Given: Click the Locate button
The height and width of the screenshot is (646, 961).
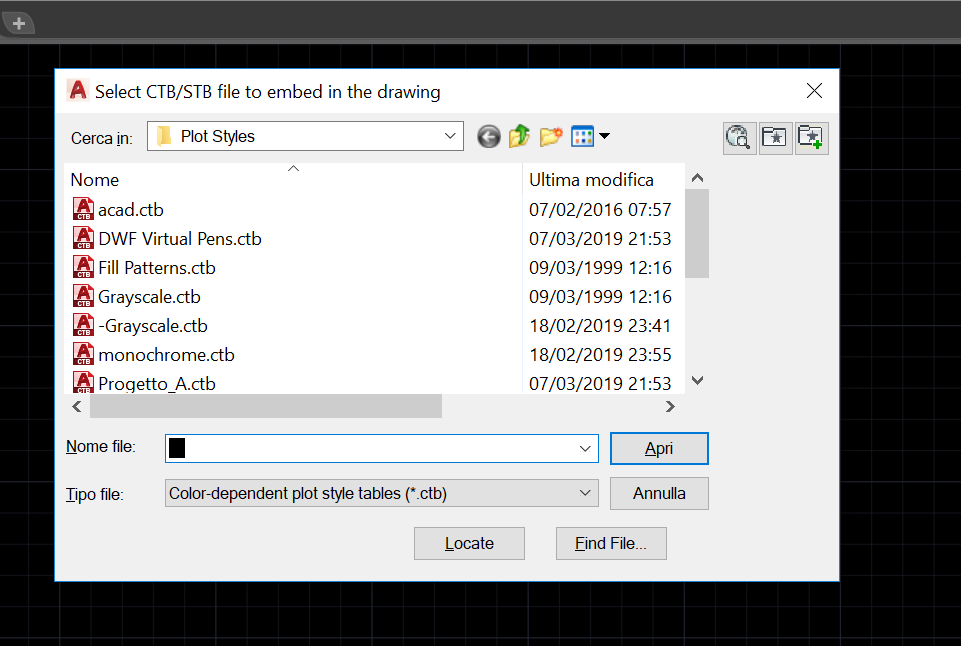Looking at the screenshot, I should [469, 543].
